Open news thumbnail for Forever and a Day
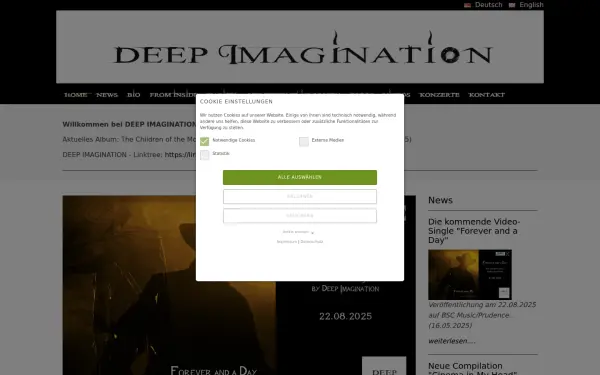The height and width of the screenshot is (375, 600). click(470, 274)
